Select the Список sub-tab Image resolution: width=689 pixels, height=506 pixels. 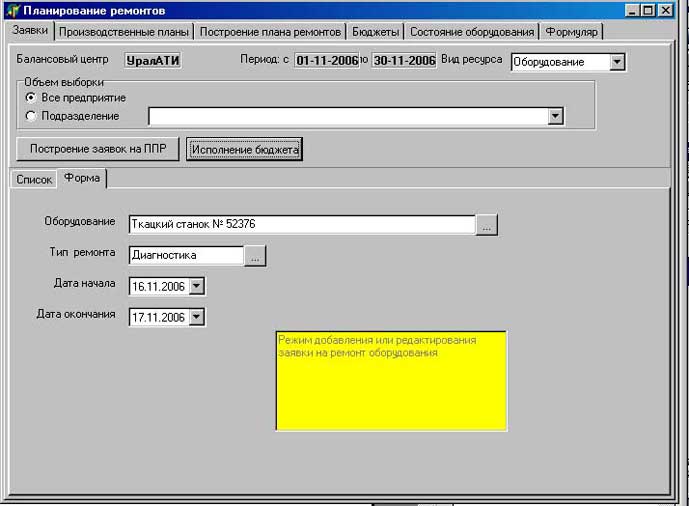coord(34,180)
